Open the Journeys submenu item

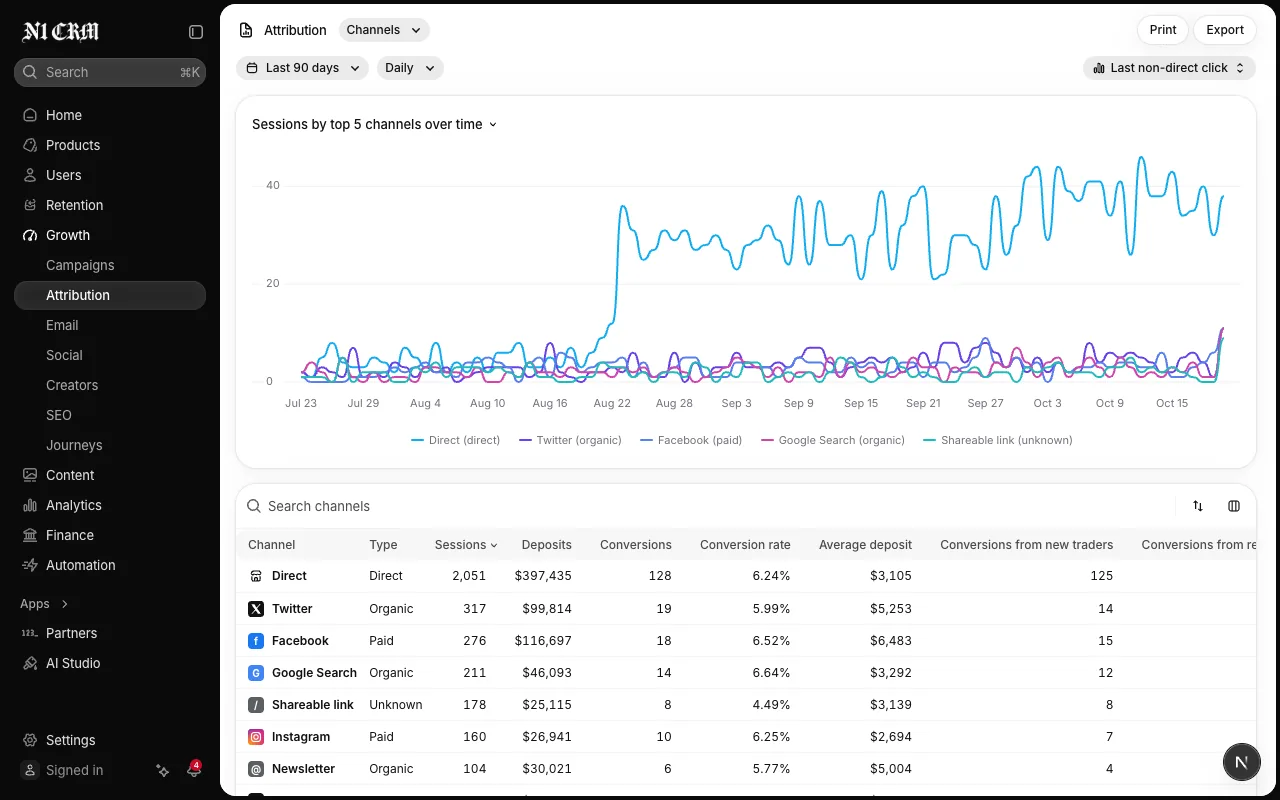(x=74, y=445)
